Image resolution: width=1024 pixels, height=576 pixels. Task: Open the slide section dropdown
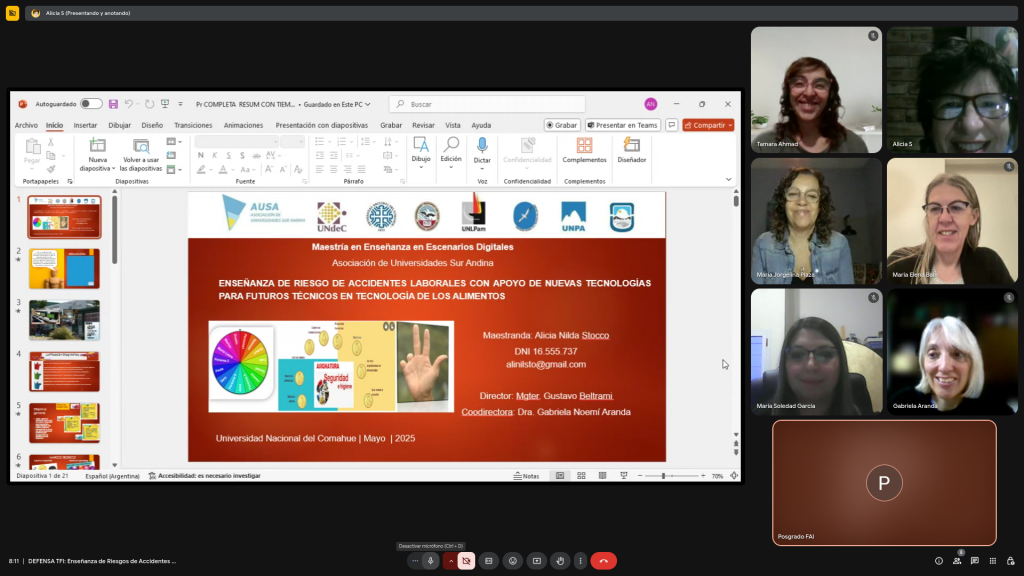174,170
